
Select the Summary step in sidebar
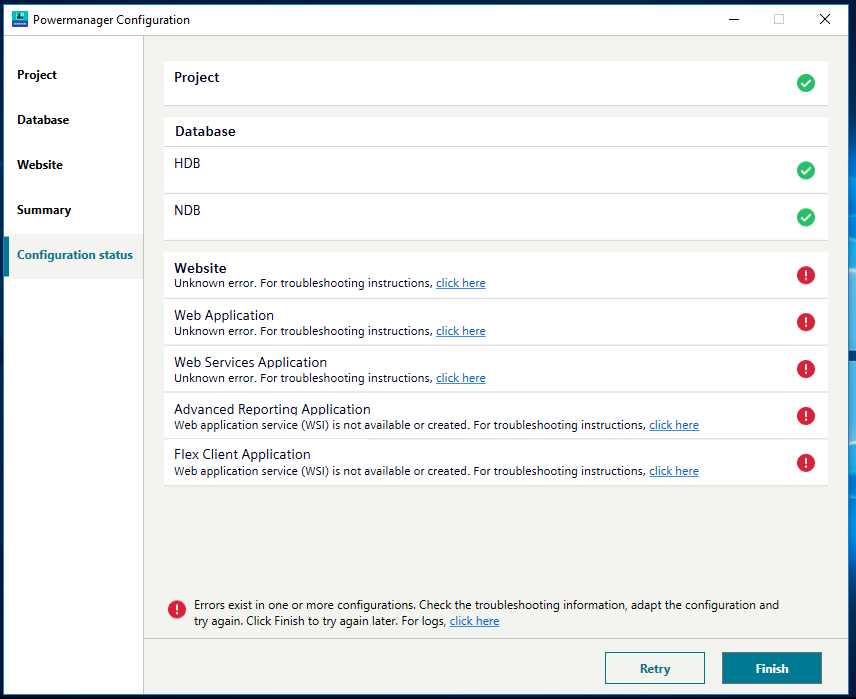pos(44,210)
